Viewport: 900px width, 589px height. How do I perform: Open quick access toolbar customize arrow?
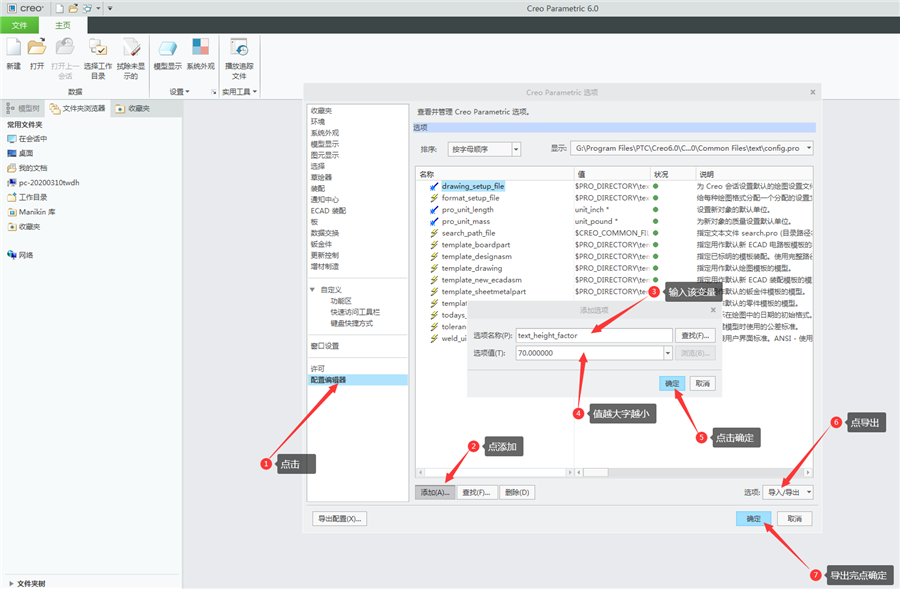click(x=110, y=9)
